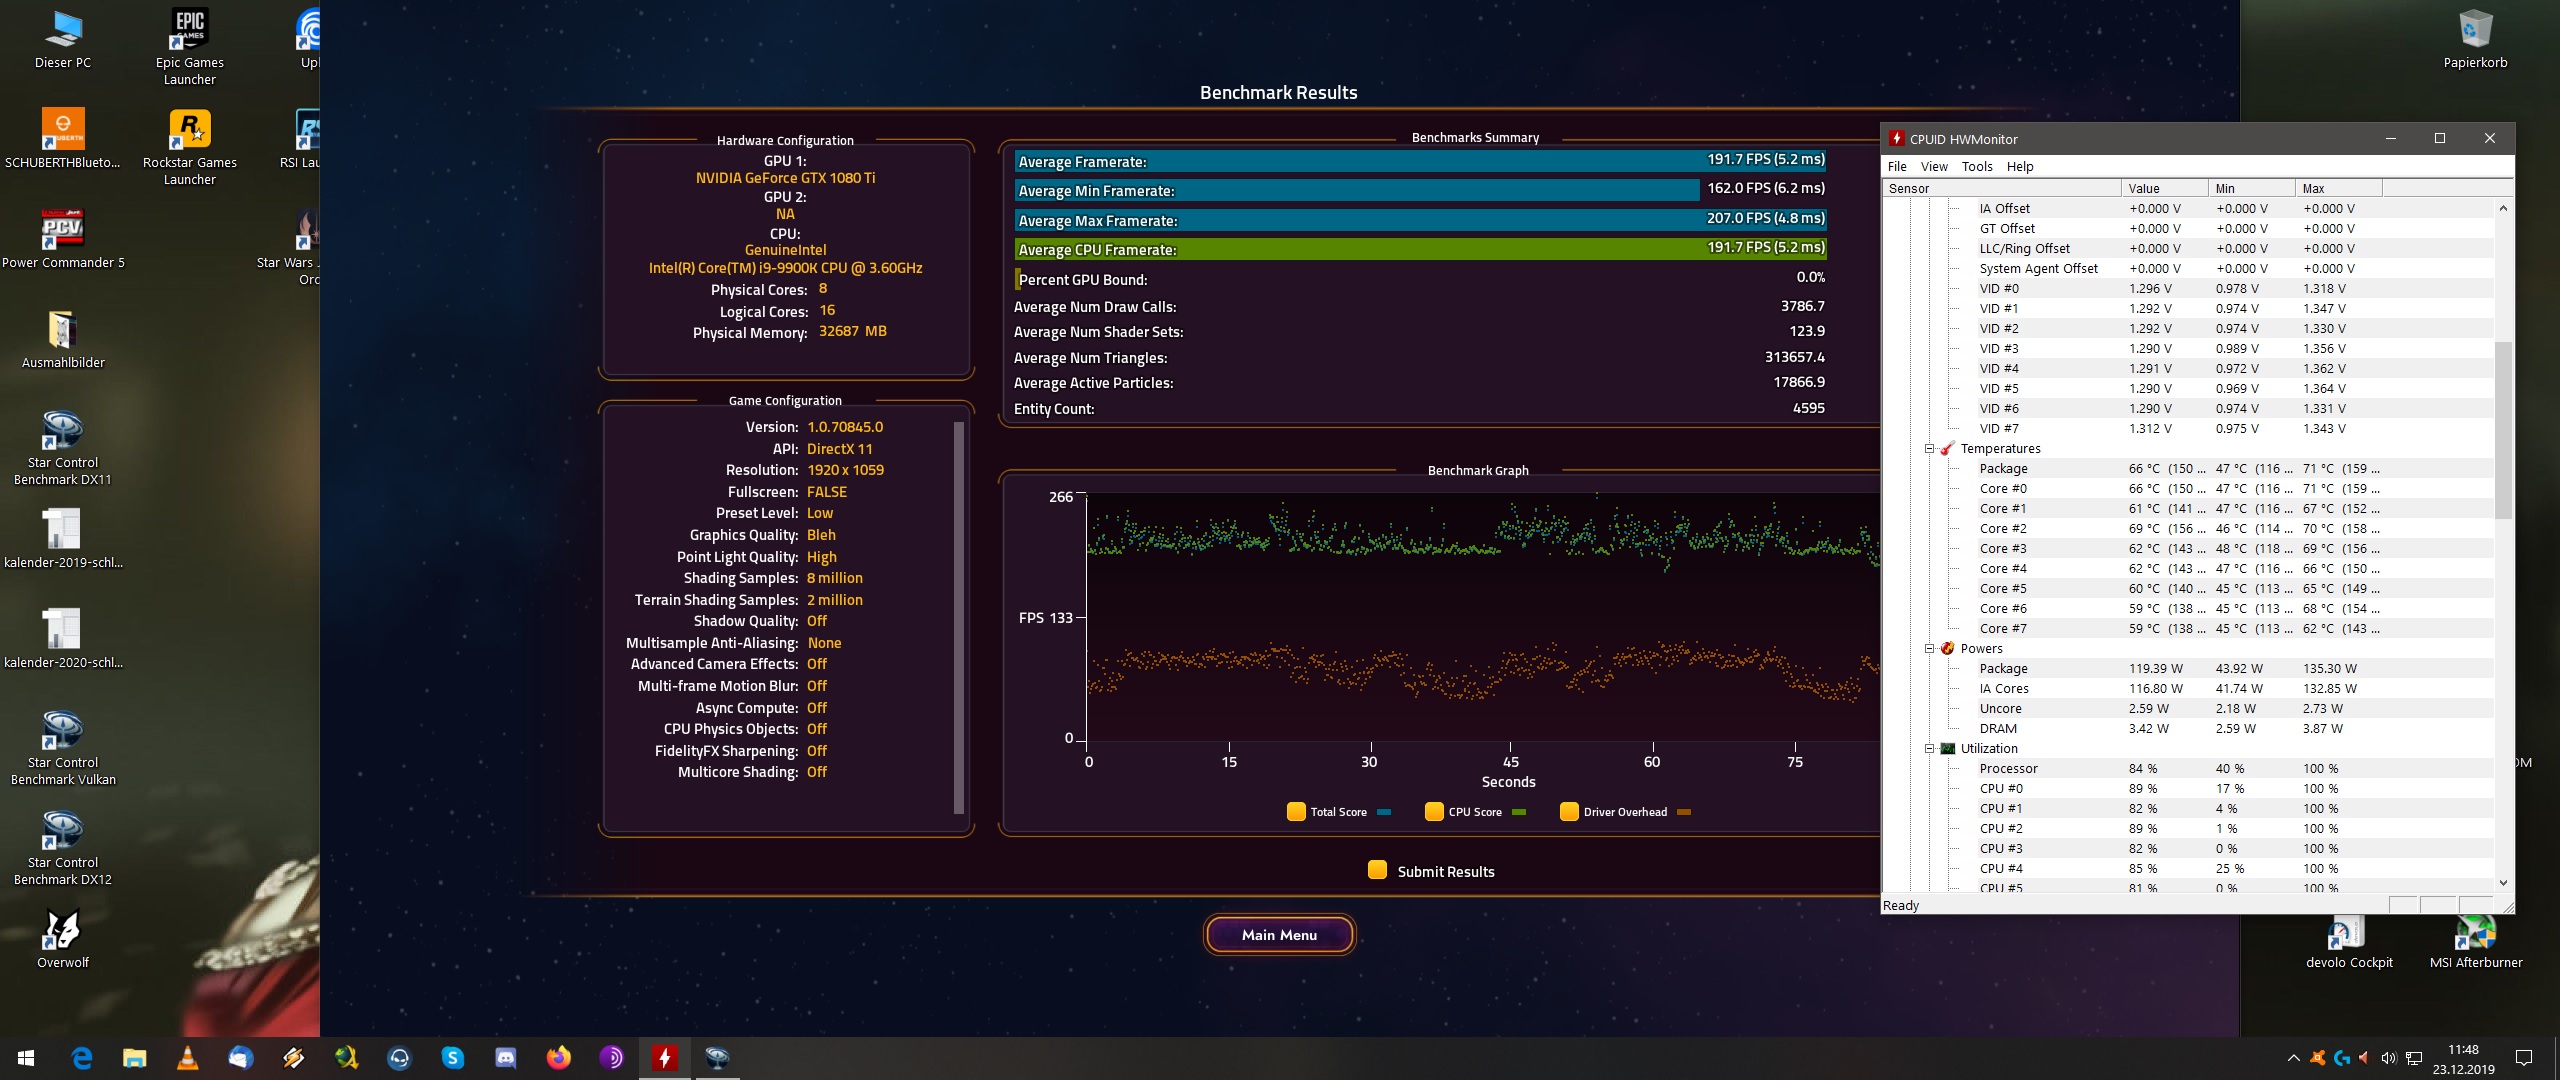The height and width of the screenshot is (1080, 2560).
Task: Toggle the Total Score graph checkbox
Action: click(x=1296, y=811)
